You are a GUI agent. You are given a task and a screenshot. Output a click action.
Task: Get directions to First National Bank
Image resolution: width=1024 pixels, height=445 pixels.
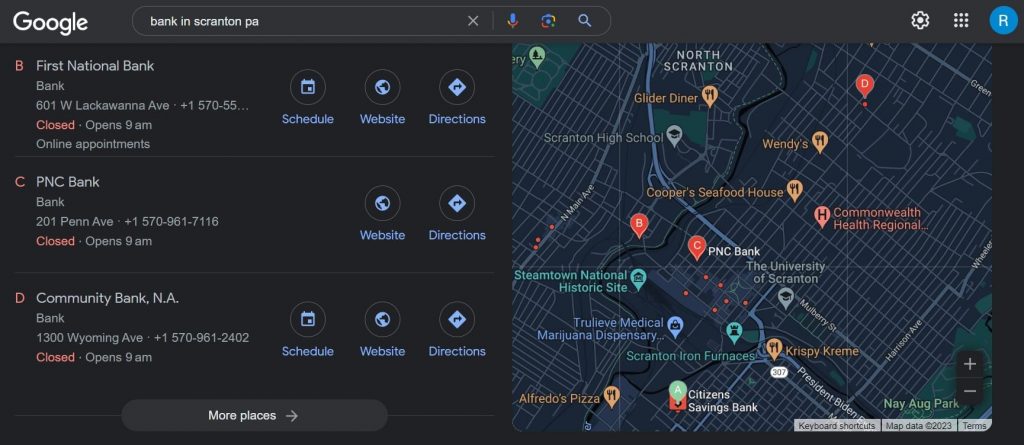click(x=457, y=98)
